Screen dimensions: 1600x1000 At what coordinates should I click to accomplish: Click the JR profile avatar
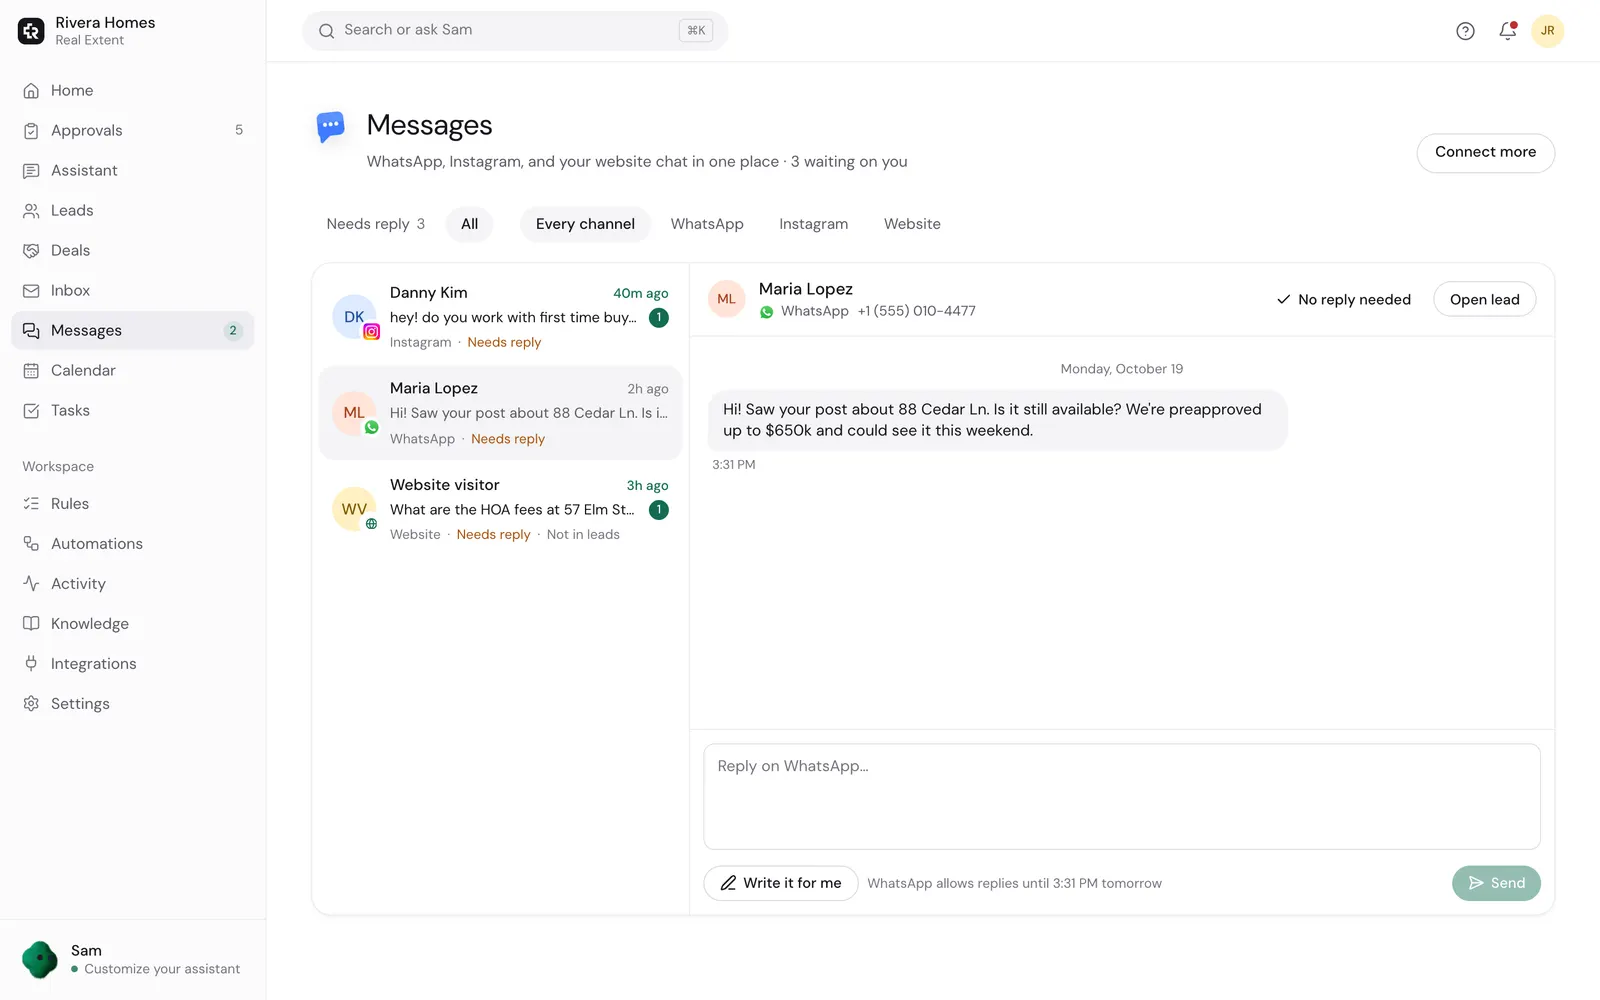coord(1547,31)
